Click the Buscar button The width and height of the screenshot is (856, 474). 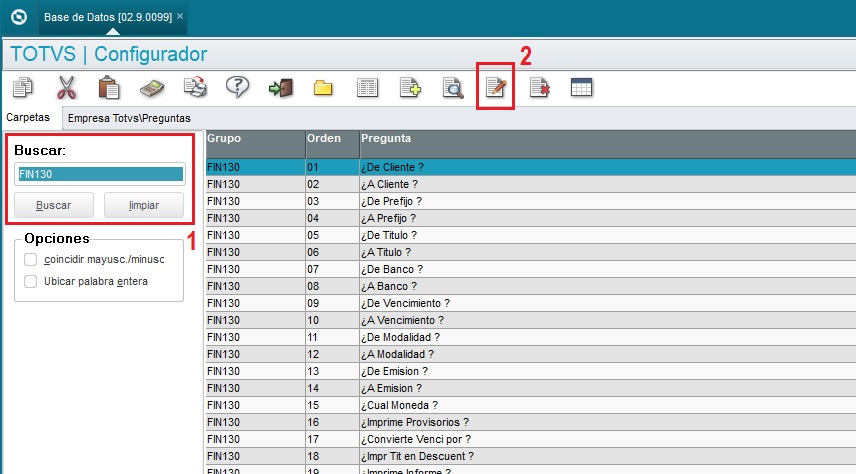click(x=54, y=205)
